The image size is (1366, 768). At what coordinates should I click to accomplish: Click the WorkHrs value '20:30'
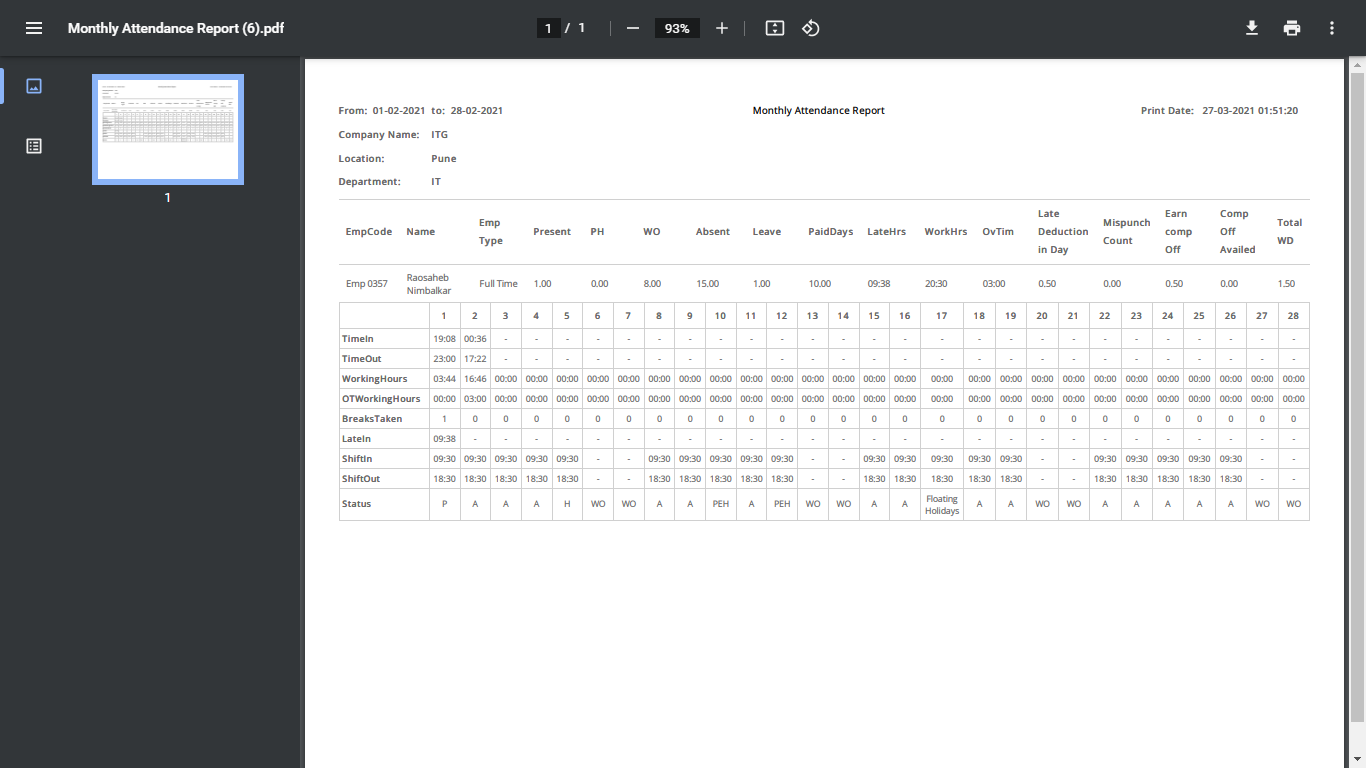(x=936, y=284)
